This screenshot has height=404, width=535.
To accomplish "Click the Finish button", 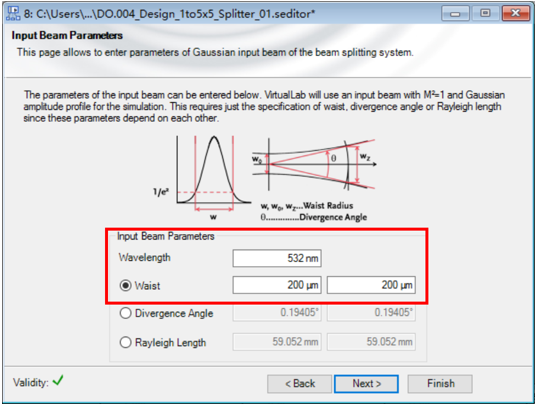I will pyautogui.click(x=440, y=384).
